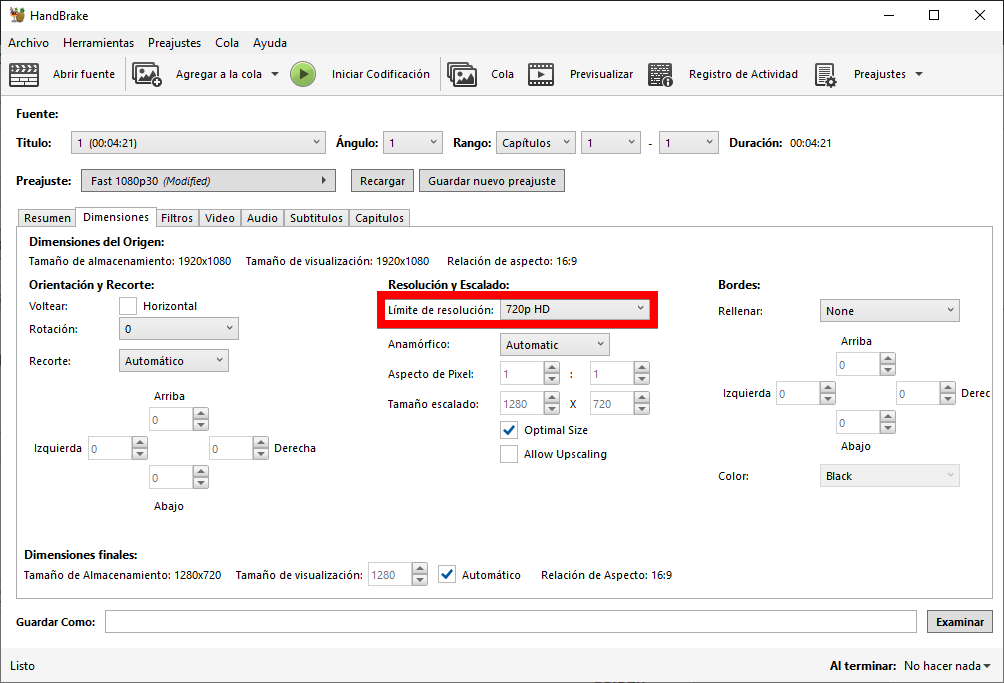The image size is (1004, 683).
Task: Open the Color Black dropdown
Action: (889, 476)
